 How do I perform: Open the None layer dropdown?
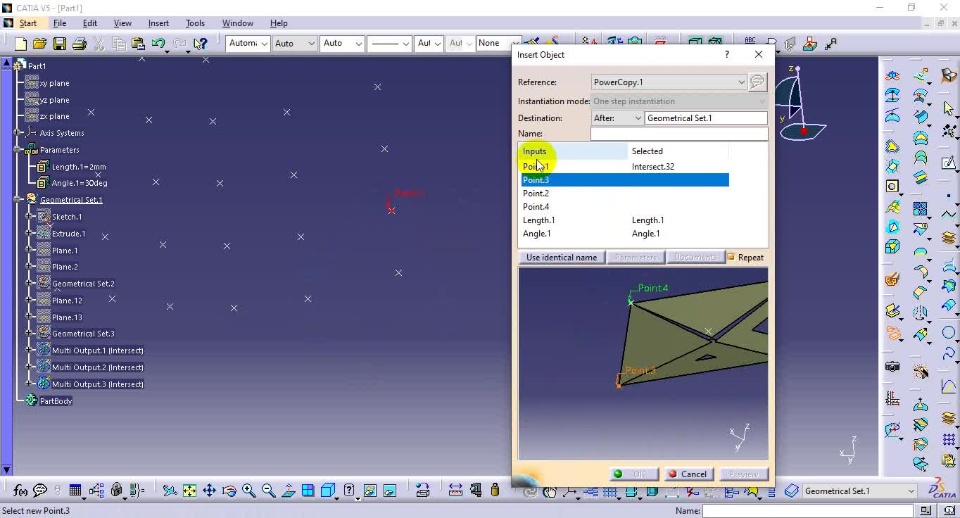point(516,43)
